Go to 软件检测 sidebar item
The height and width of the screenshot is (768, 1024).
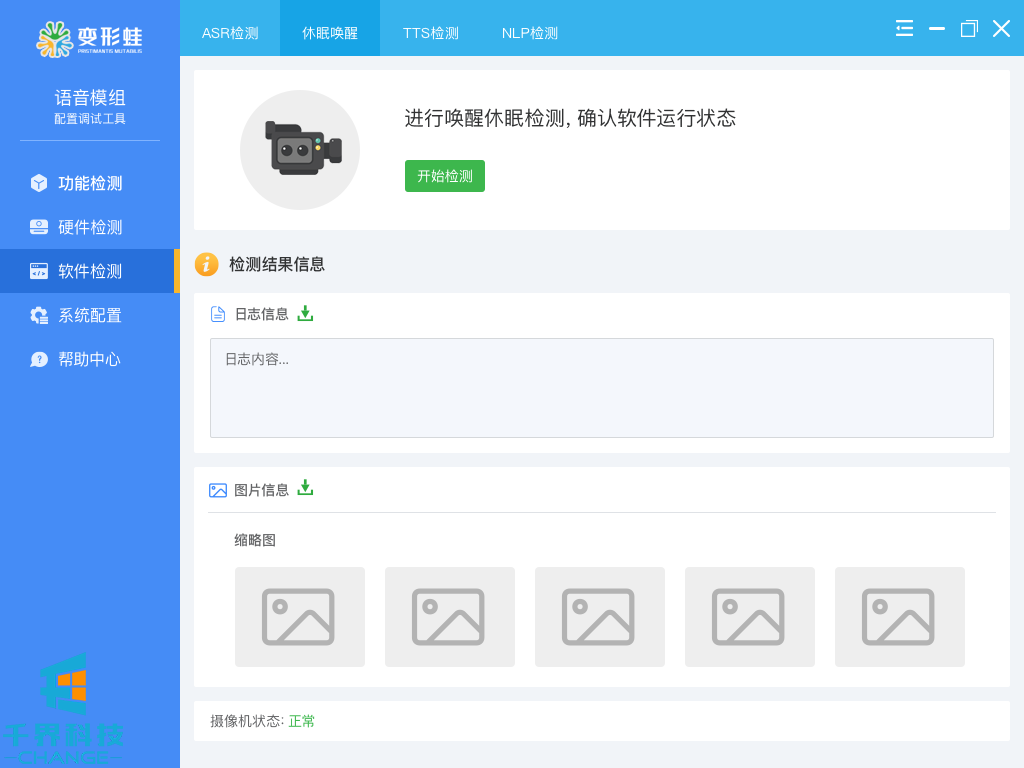(x=89, y=271)
